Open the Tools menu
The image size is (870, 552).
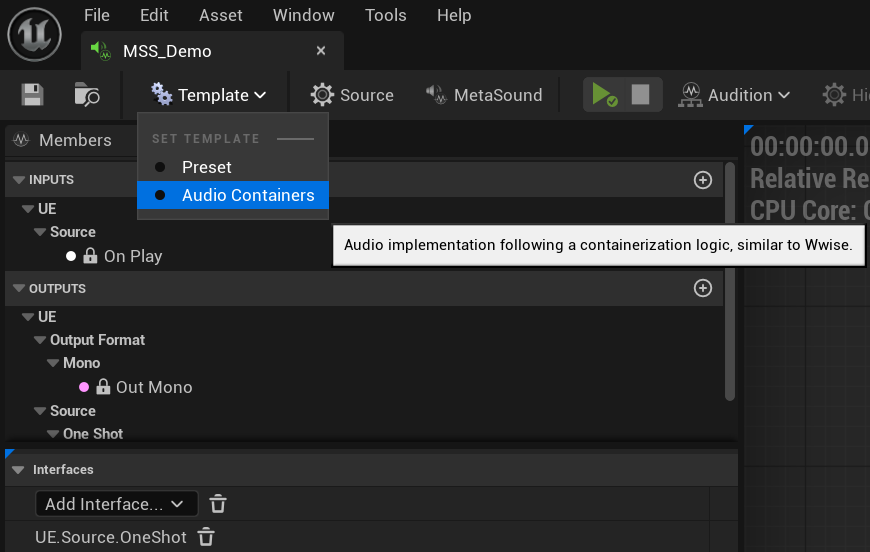[386, 15]
